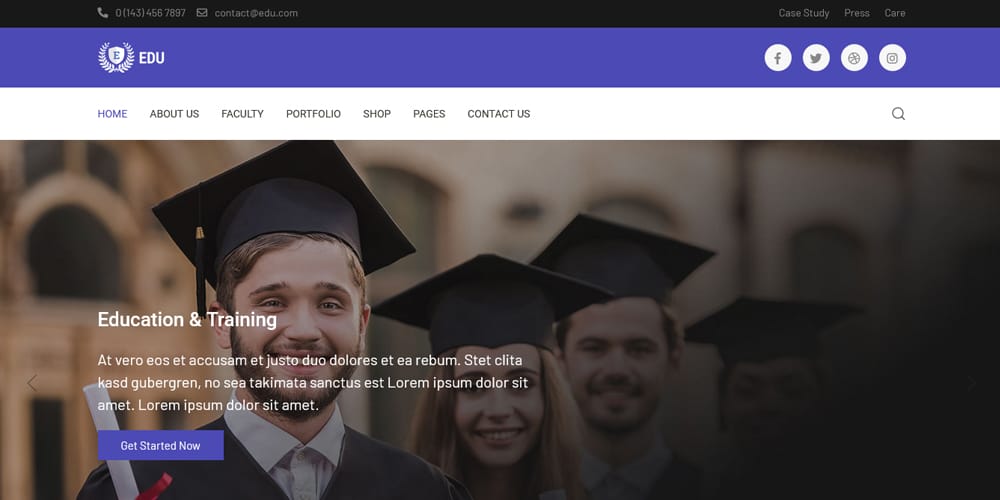The image size is (1000, 500).
Task: Click the envelope email icon
Action: [x=202, y=13]
